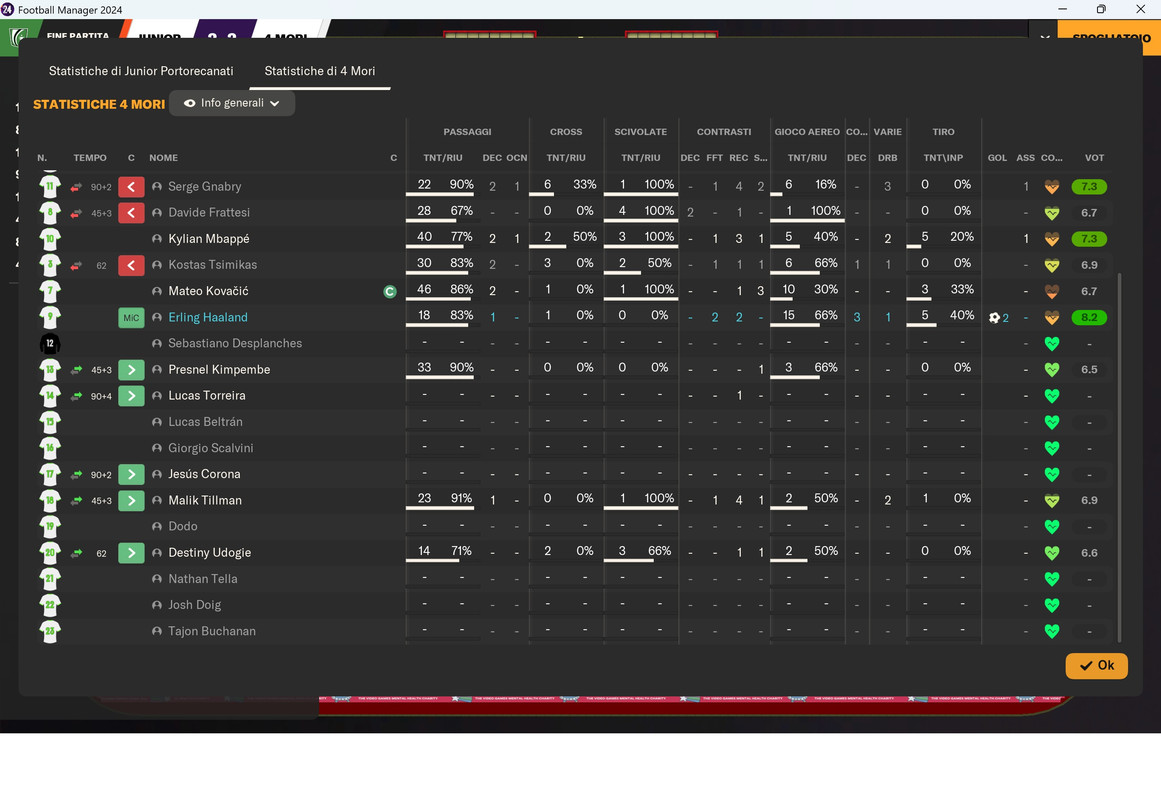The image size is (1161, 800).
Task: Click the Football Manager 2024 title icon
Action: click(x=7, y=10)
